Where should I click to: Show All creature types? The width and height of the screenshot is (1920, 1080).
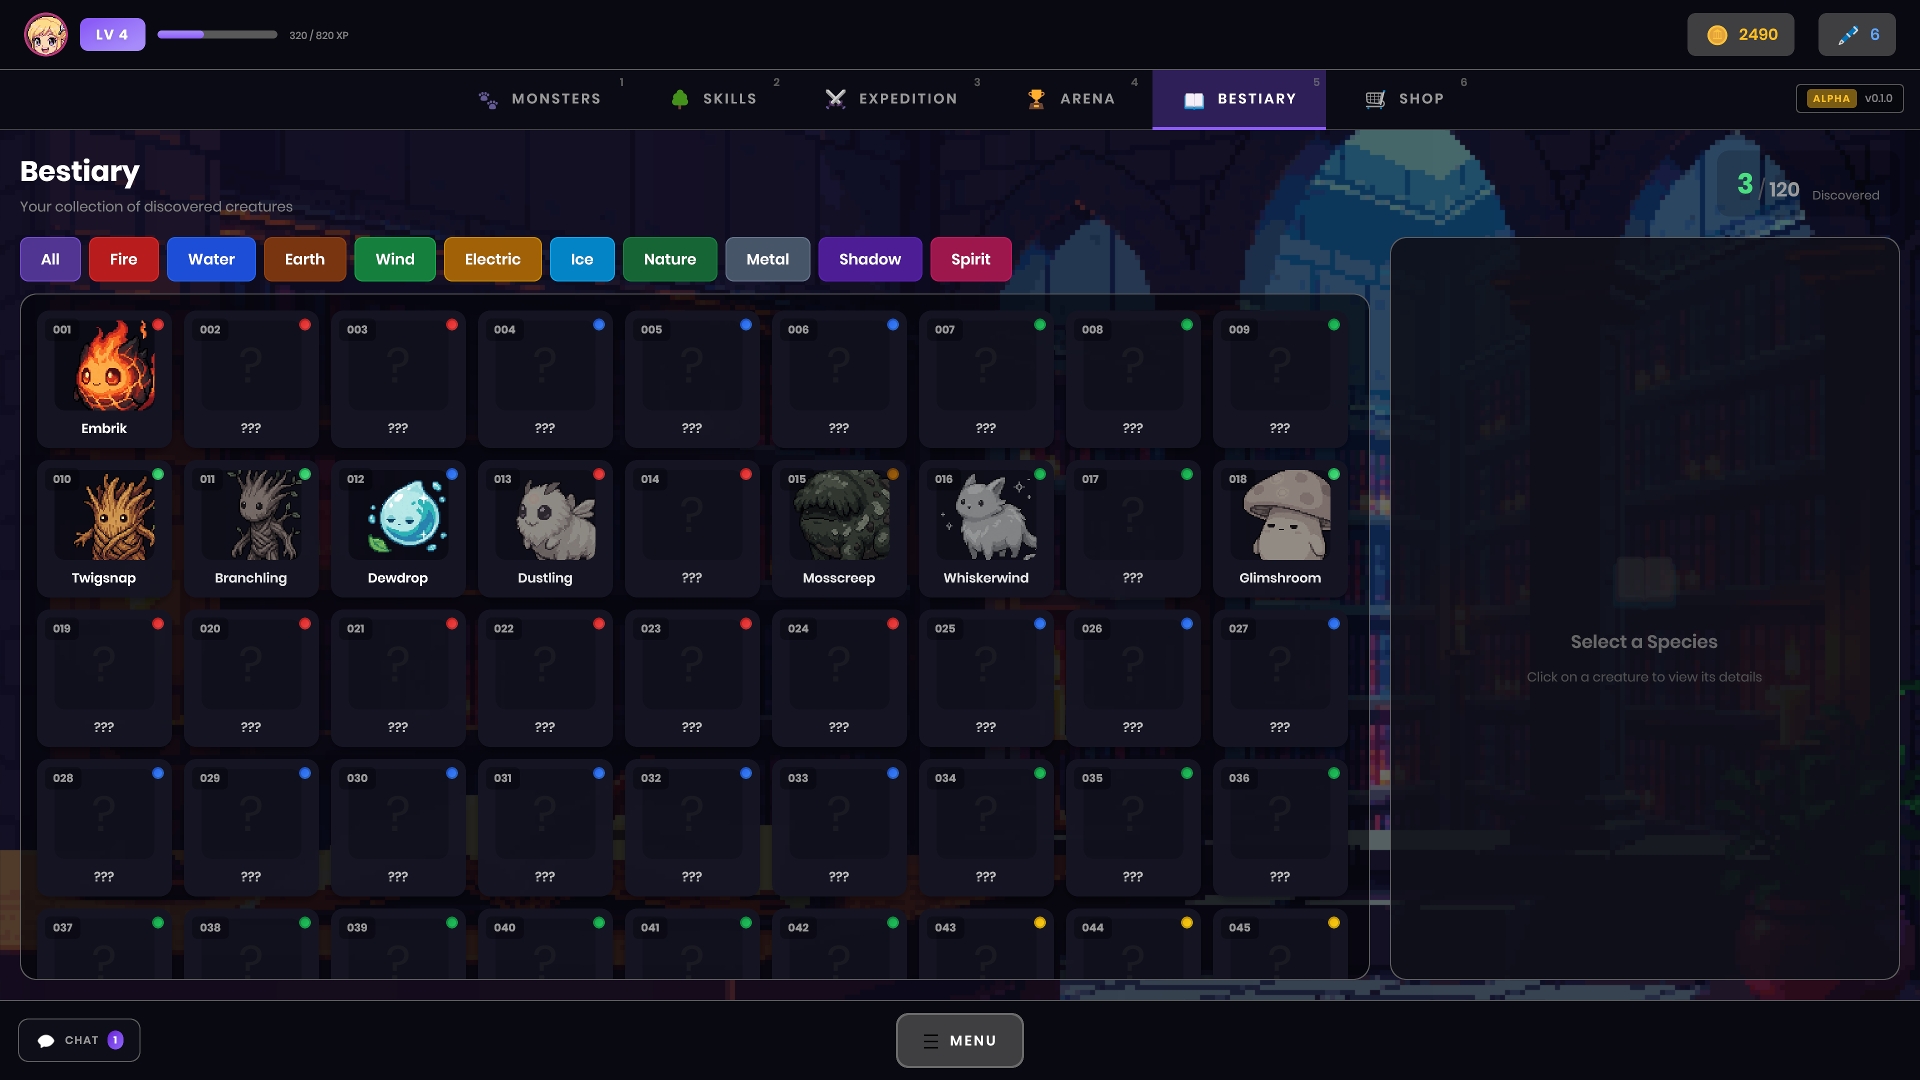(x=50, y=260)
